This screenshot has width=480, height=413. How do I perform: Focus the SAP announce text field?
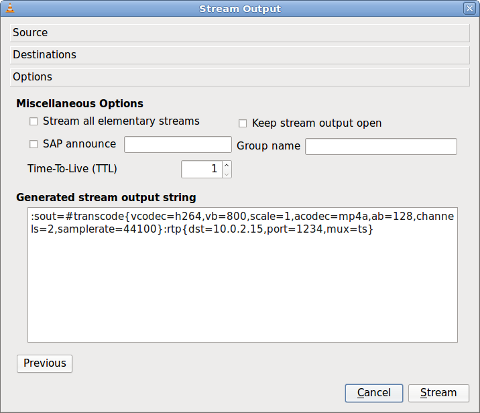point(178,144)
